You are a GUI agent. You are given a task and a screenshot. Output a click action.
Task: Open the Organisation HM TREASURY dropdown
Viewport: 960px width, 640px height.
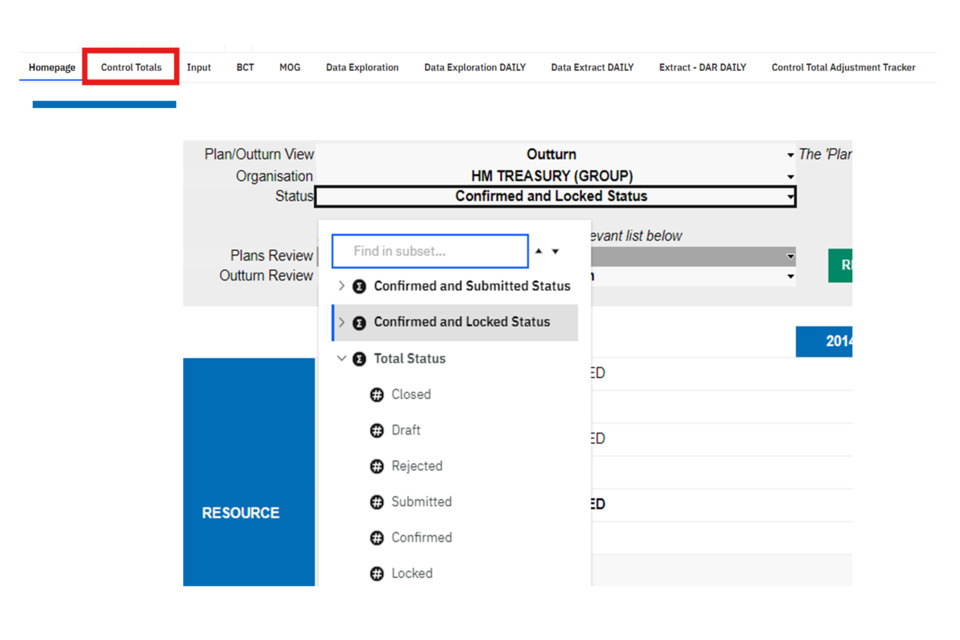(x=790, y=177)
